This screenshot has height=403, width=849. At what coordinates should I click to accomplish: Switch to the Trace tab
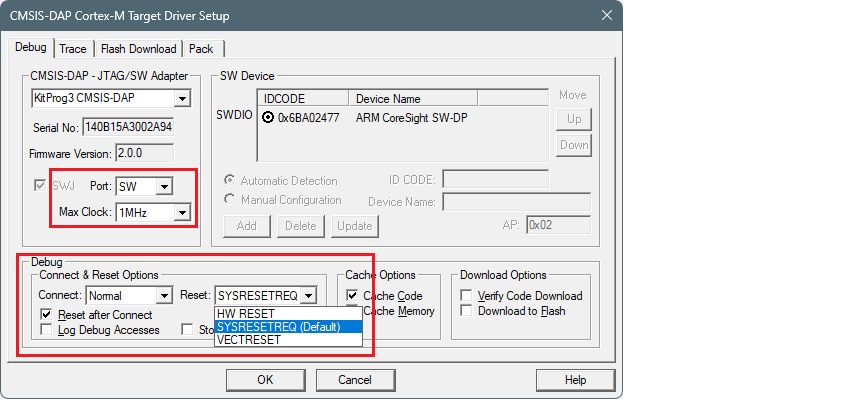(73, 48)
